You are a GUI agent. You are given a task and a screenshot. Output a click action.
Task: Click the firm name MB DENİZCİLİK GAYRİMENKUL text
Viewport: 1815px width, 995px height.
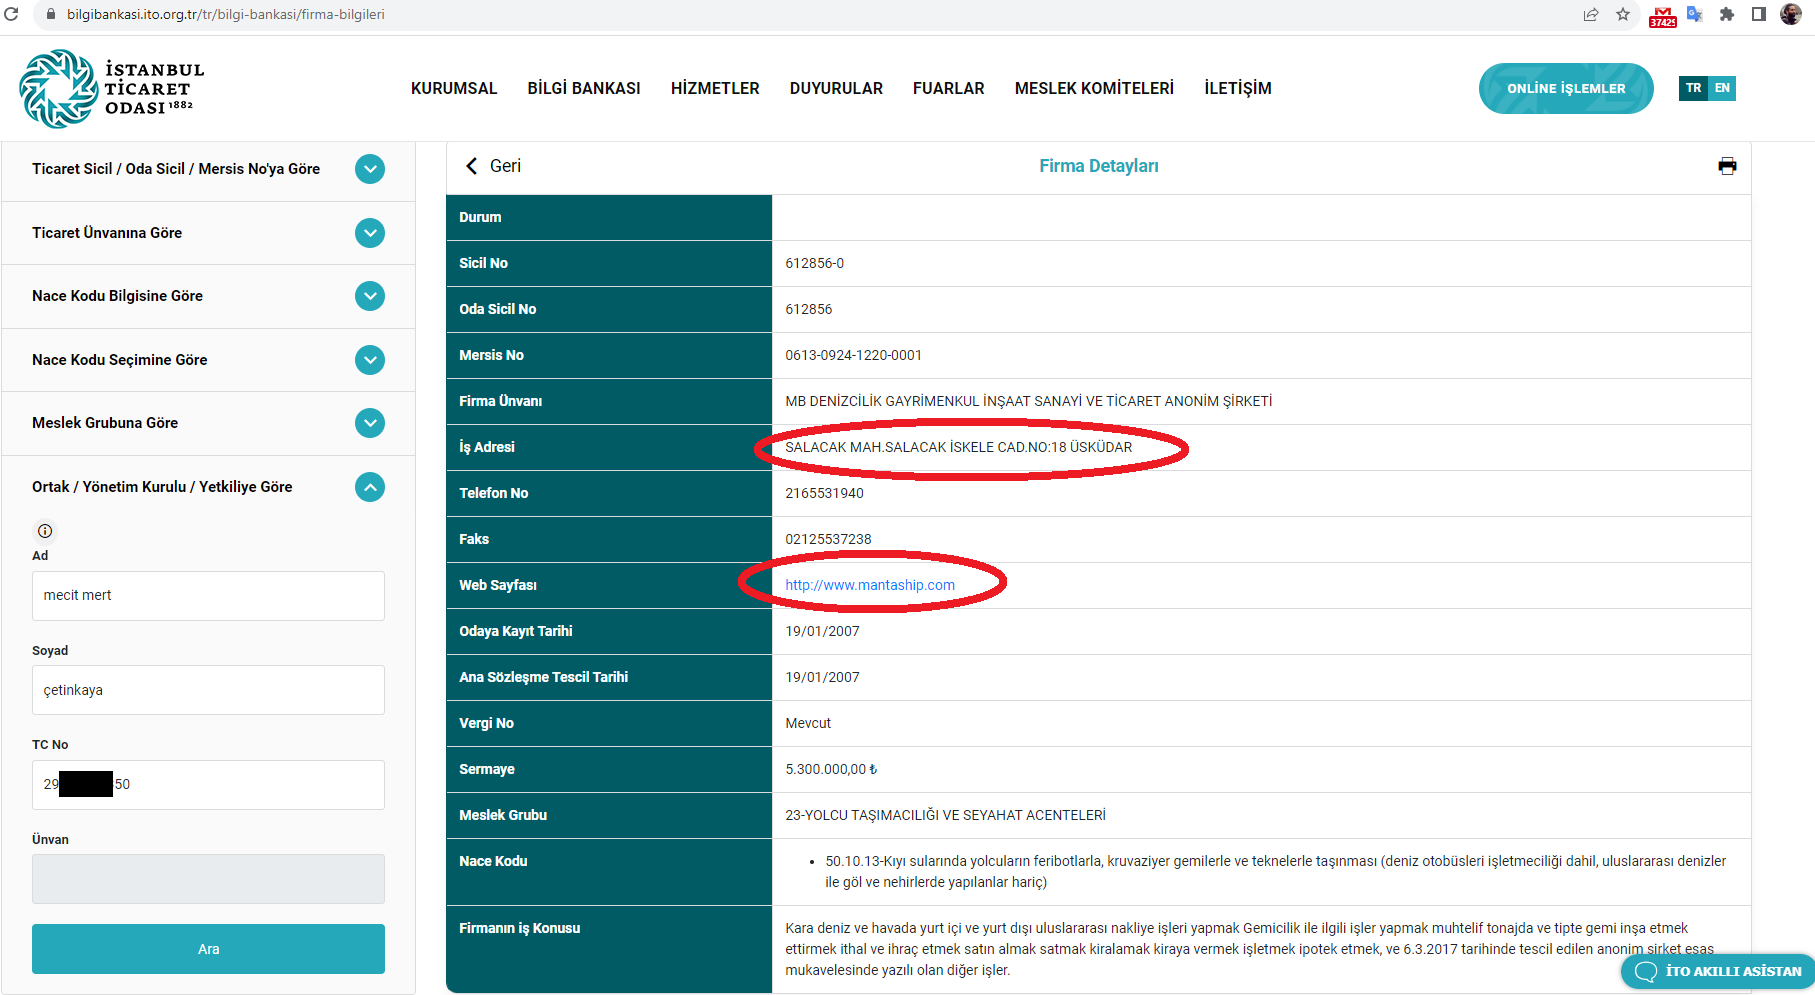click(1029, 401)
